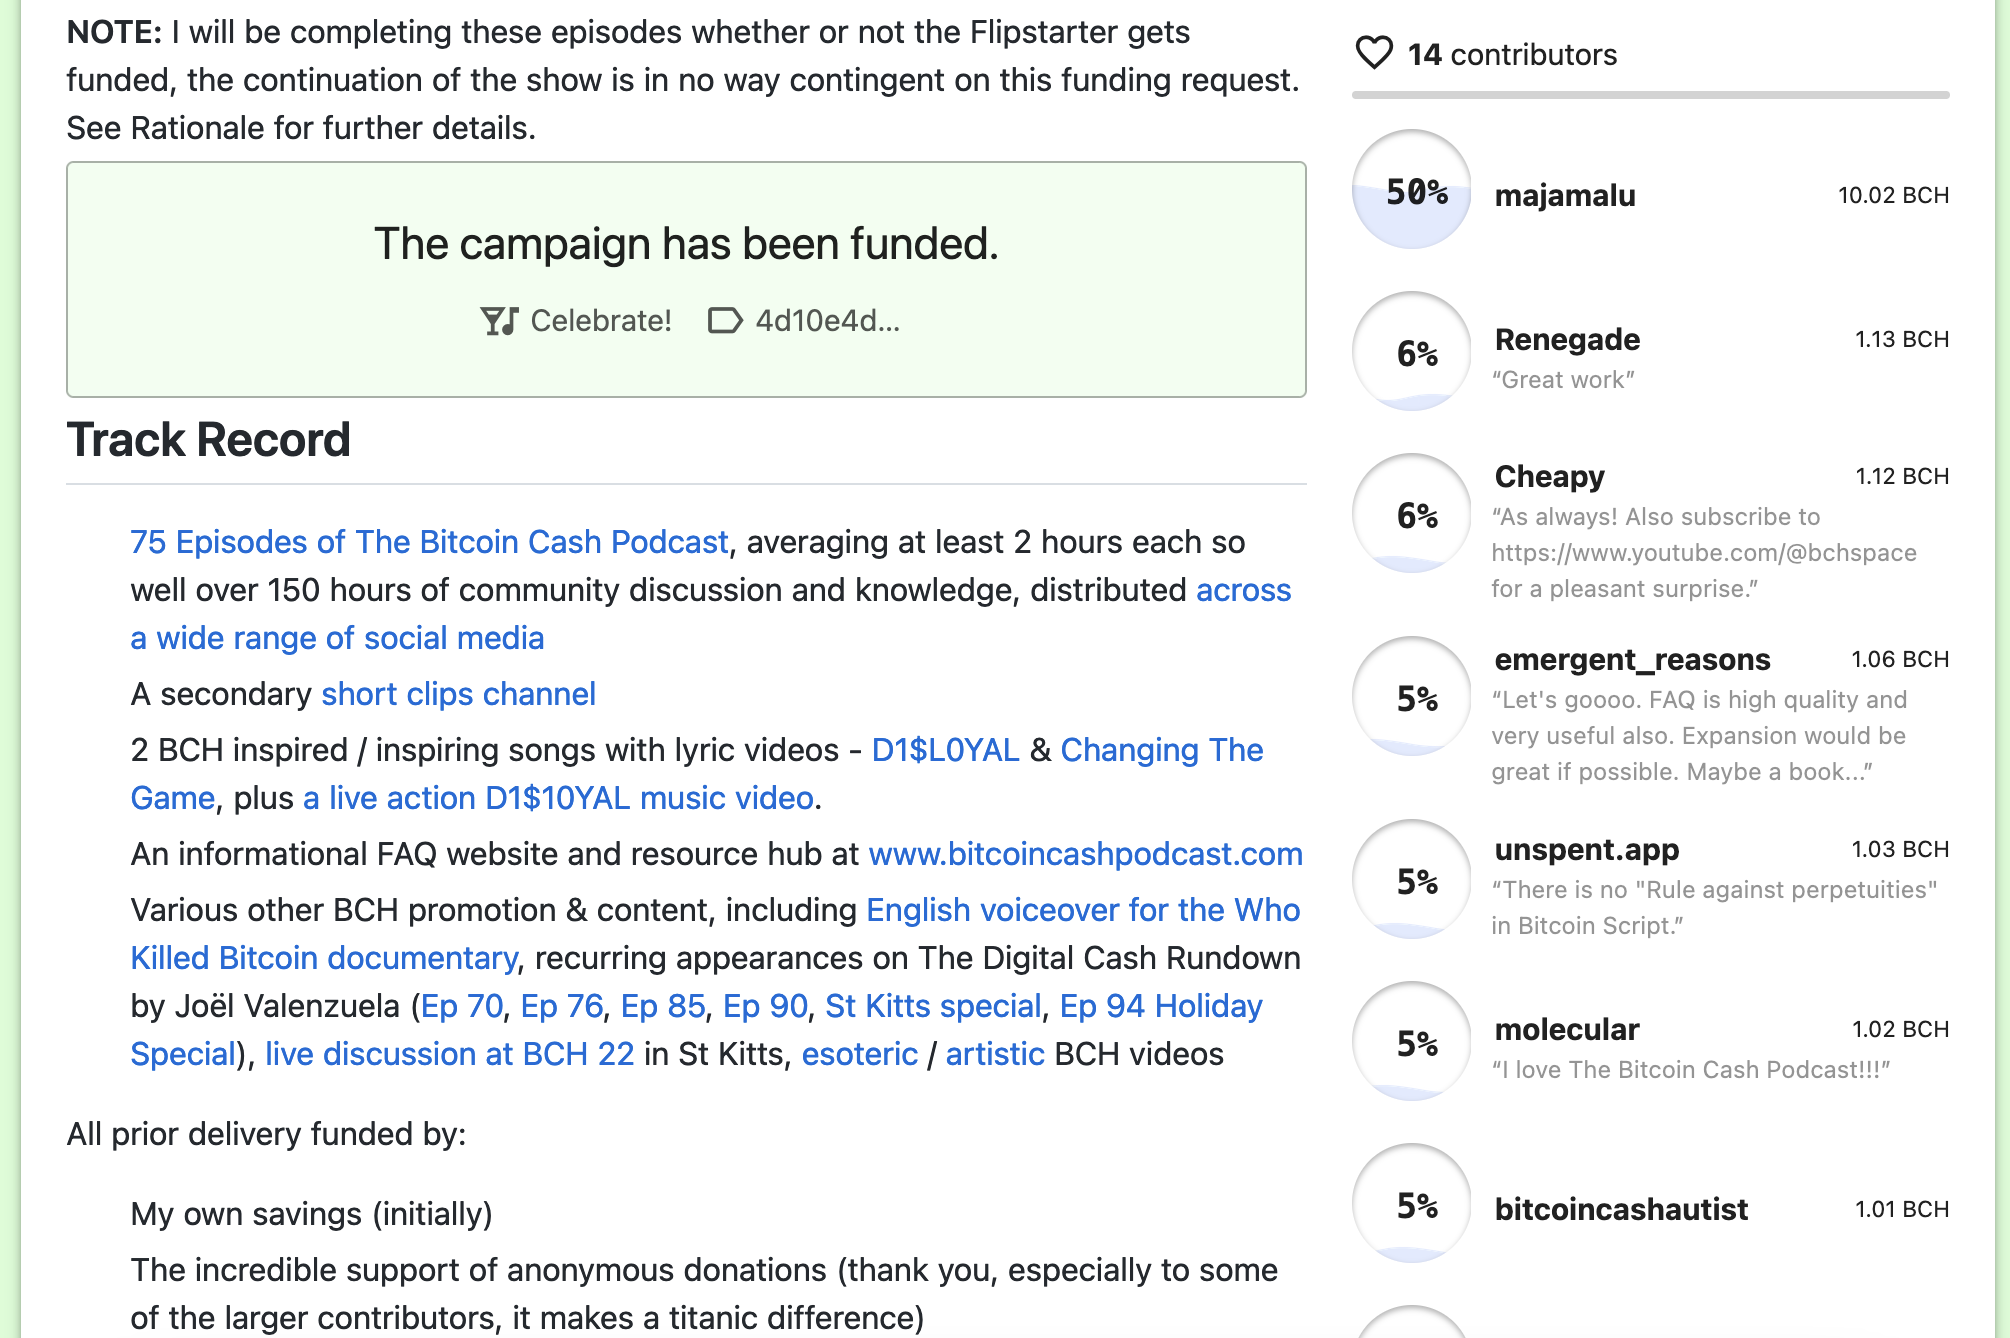The height and width of the screenshot is (1338, 2010).
Task: Click the Celebrate! button text
Action: (600, 321)
